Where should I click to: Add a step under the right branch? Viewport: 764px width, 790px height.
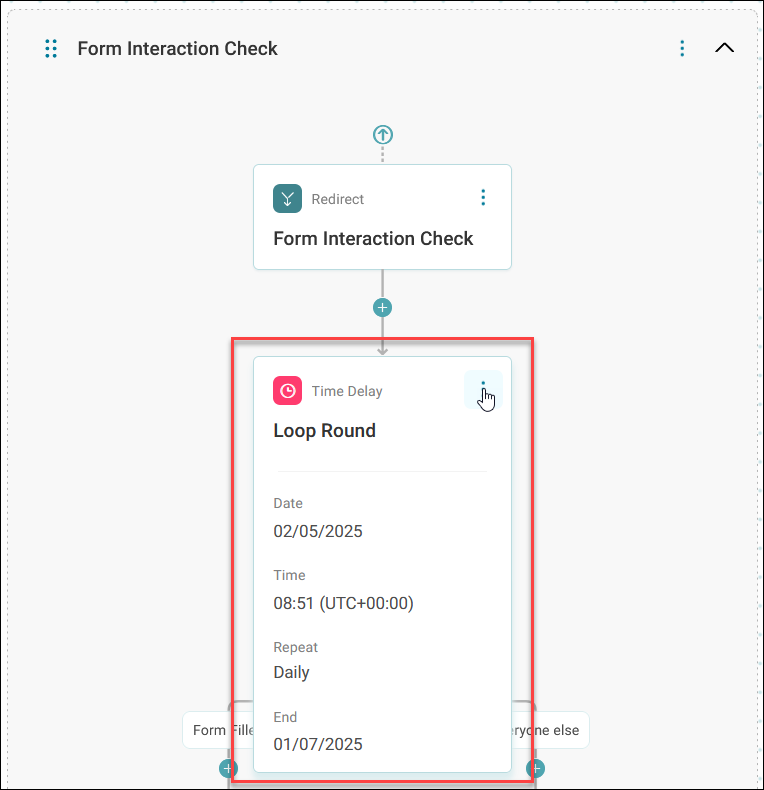536,769
